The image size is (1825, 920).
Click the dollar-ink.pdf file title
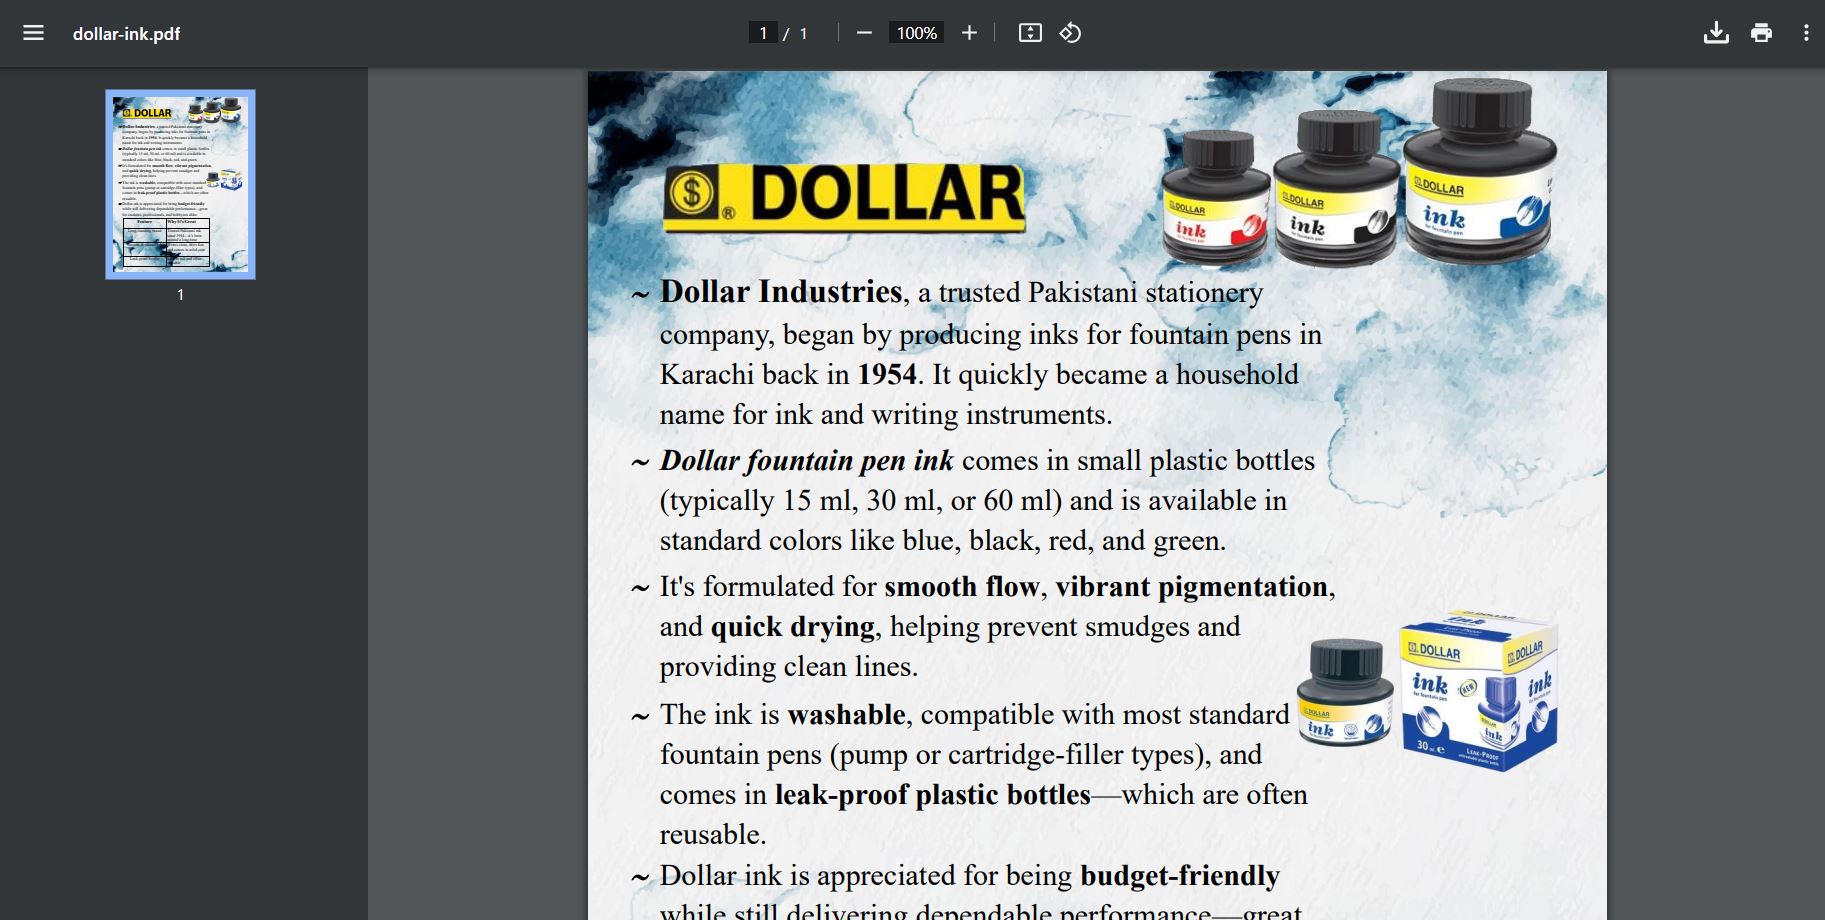127,34
